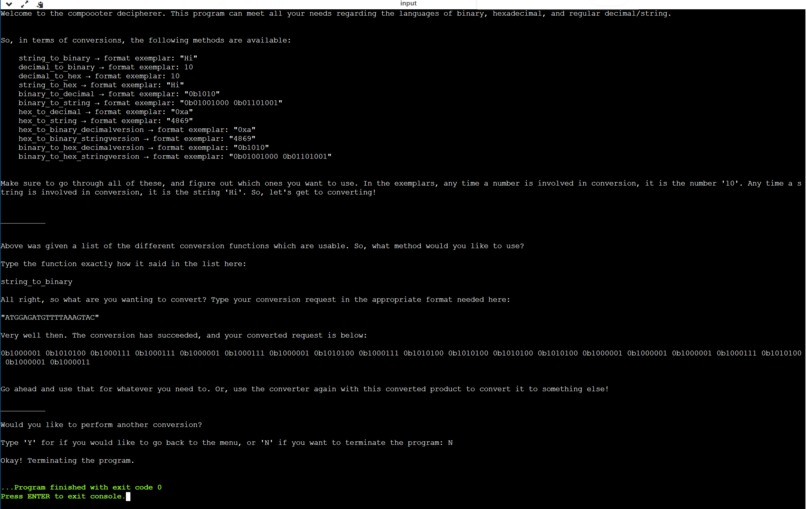Click the 'decimal_to_binary → format exemplar: 10' line

[106, 67]
